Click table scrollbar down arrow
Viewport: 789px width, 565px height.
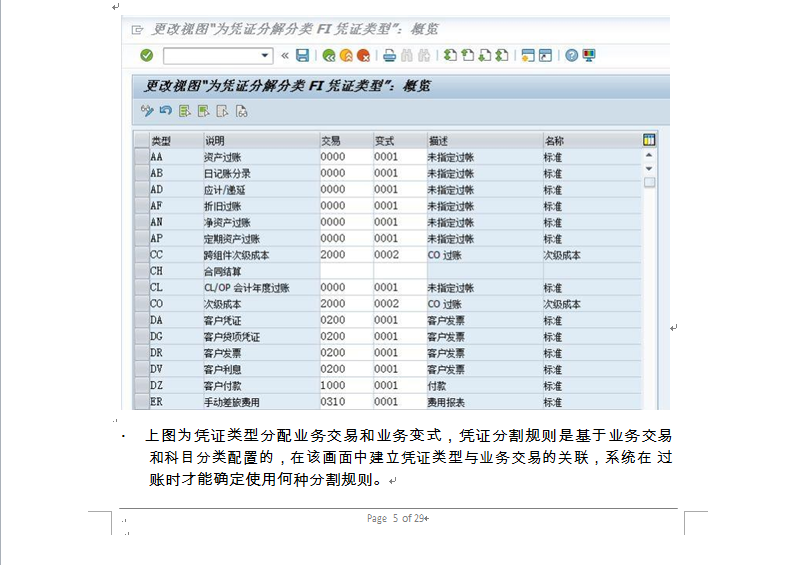tap(649, 169)
